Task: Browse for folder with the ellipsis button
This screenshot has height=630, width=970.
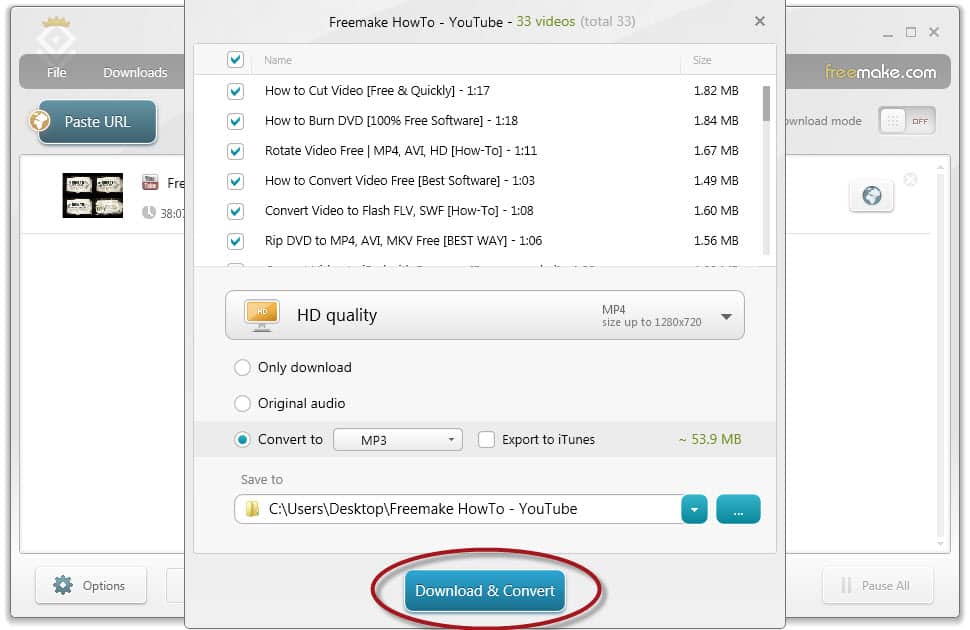Action: click(738, 509)
